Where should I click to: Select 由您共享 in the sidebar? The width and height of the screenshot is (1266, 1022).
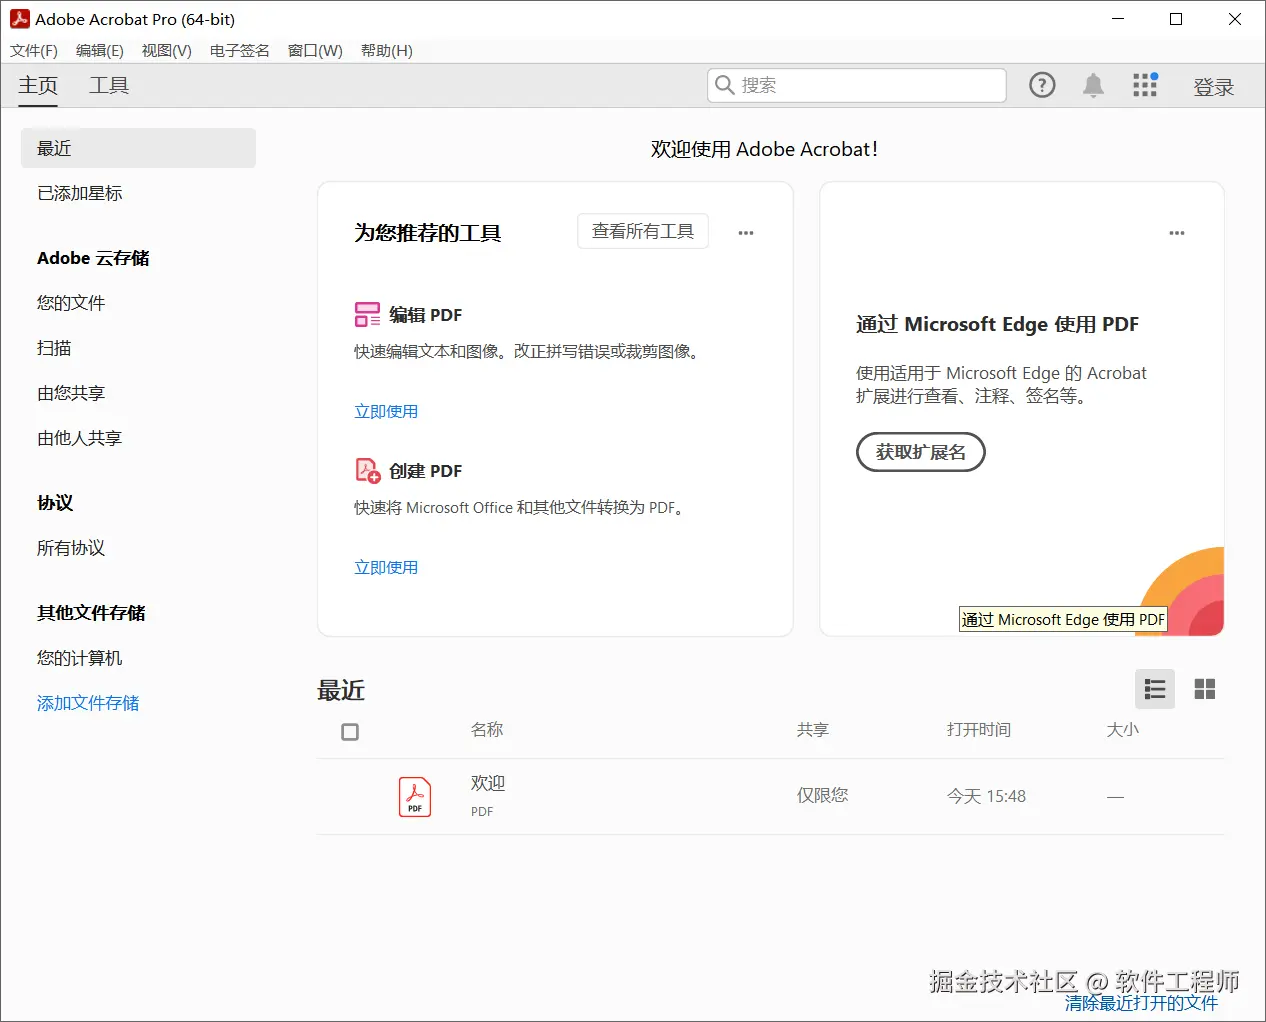(x=71, y=393)
